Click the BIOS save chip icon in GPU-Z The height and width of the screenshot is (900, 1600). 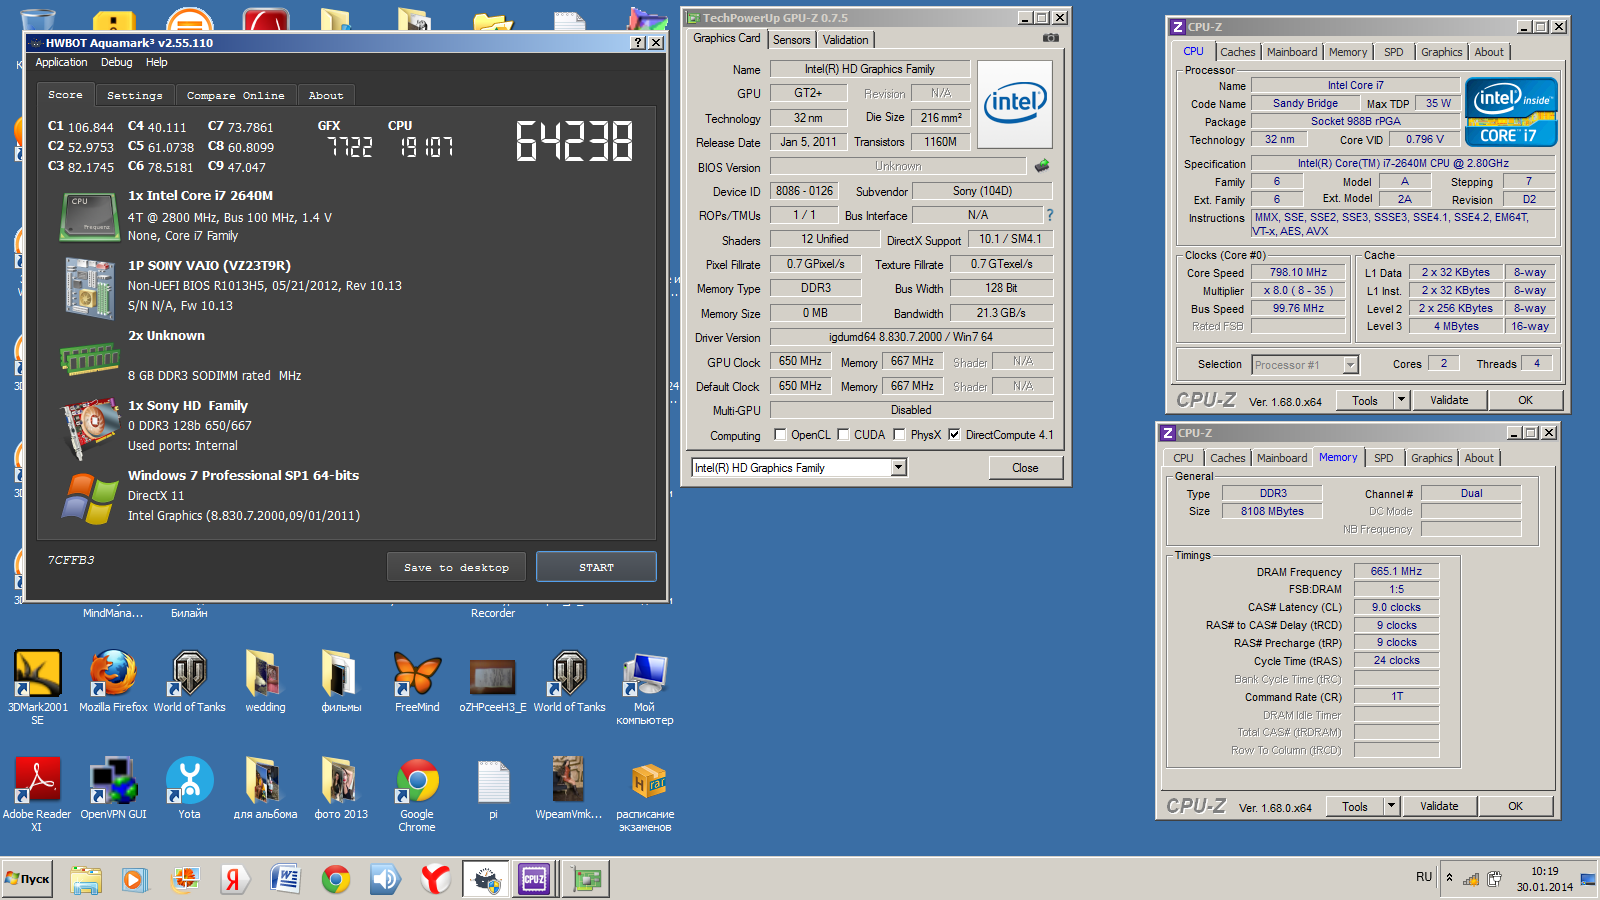[x=1041, y=166]
